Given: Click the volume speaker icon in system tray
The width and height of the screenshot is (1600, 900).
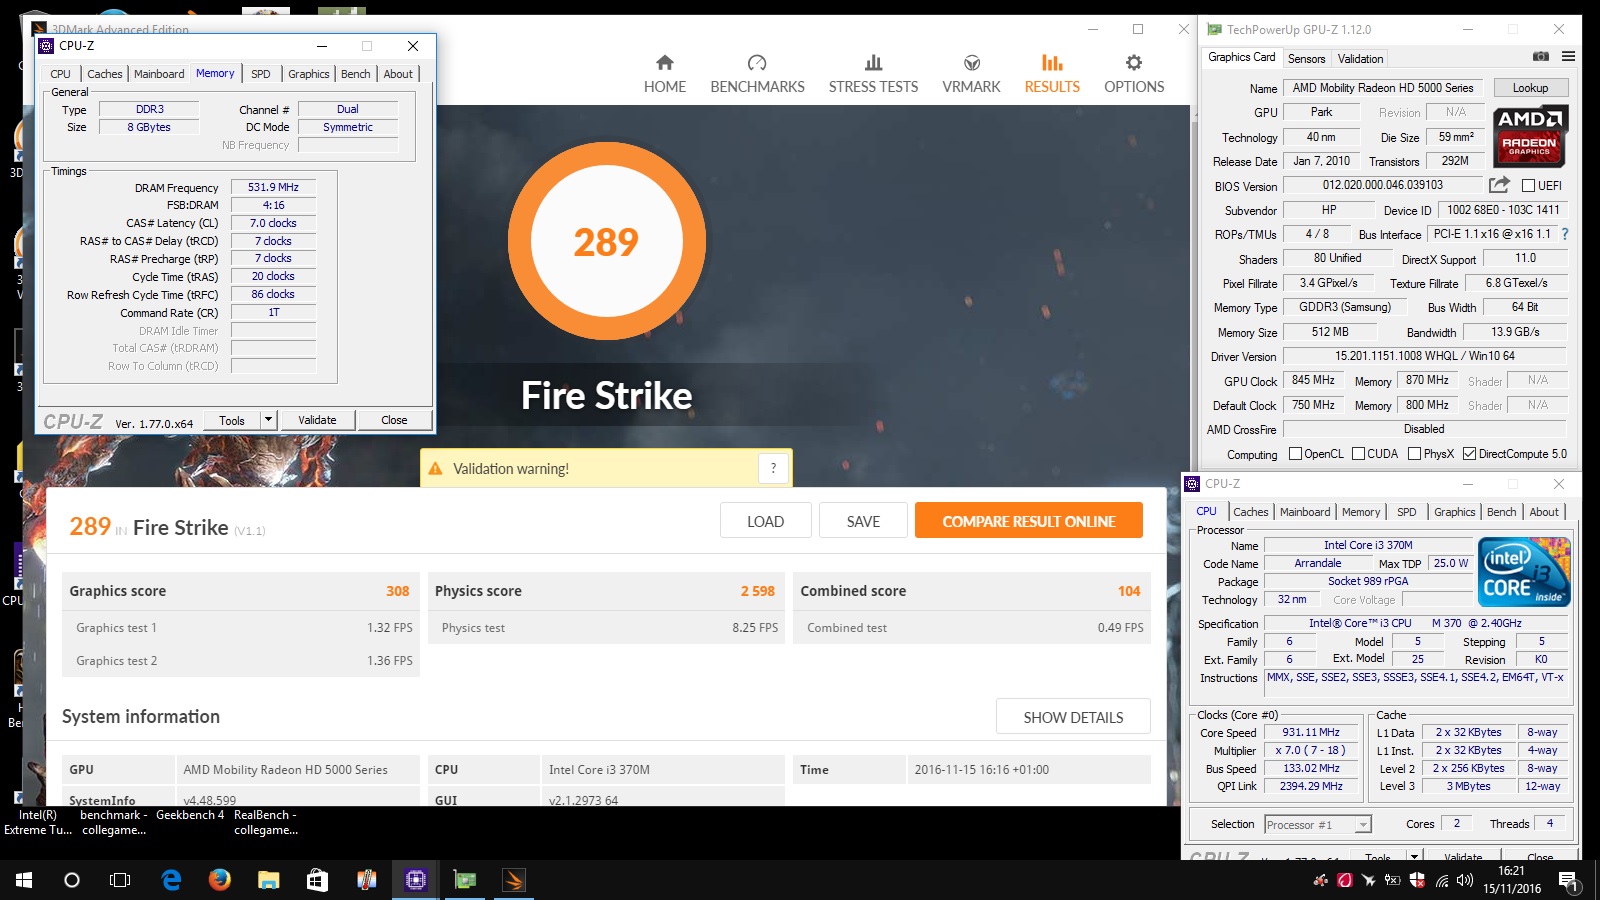Looking at the screenshot, I should pyautogui.click(x=1465, y=880).
